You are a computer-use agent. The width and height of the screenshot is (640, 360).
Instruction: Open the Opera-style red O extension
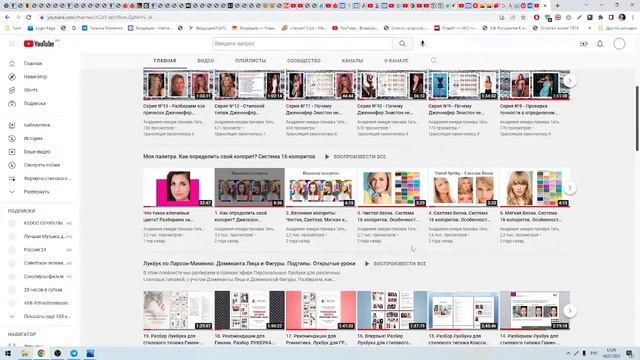[x=536, y=18]
